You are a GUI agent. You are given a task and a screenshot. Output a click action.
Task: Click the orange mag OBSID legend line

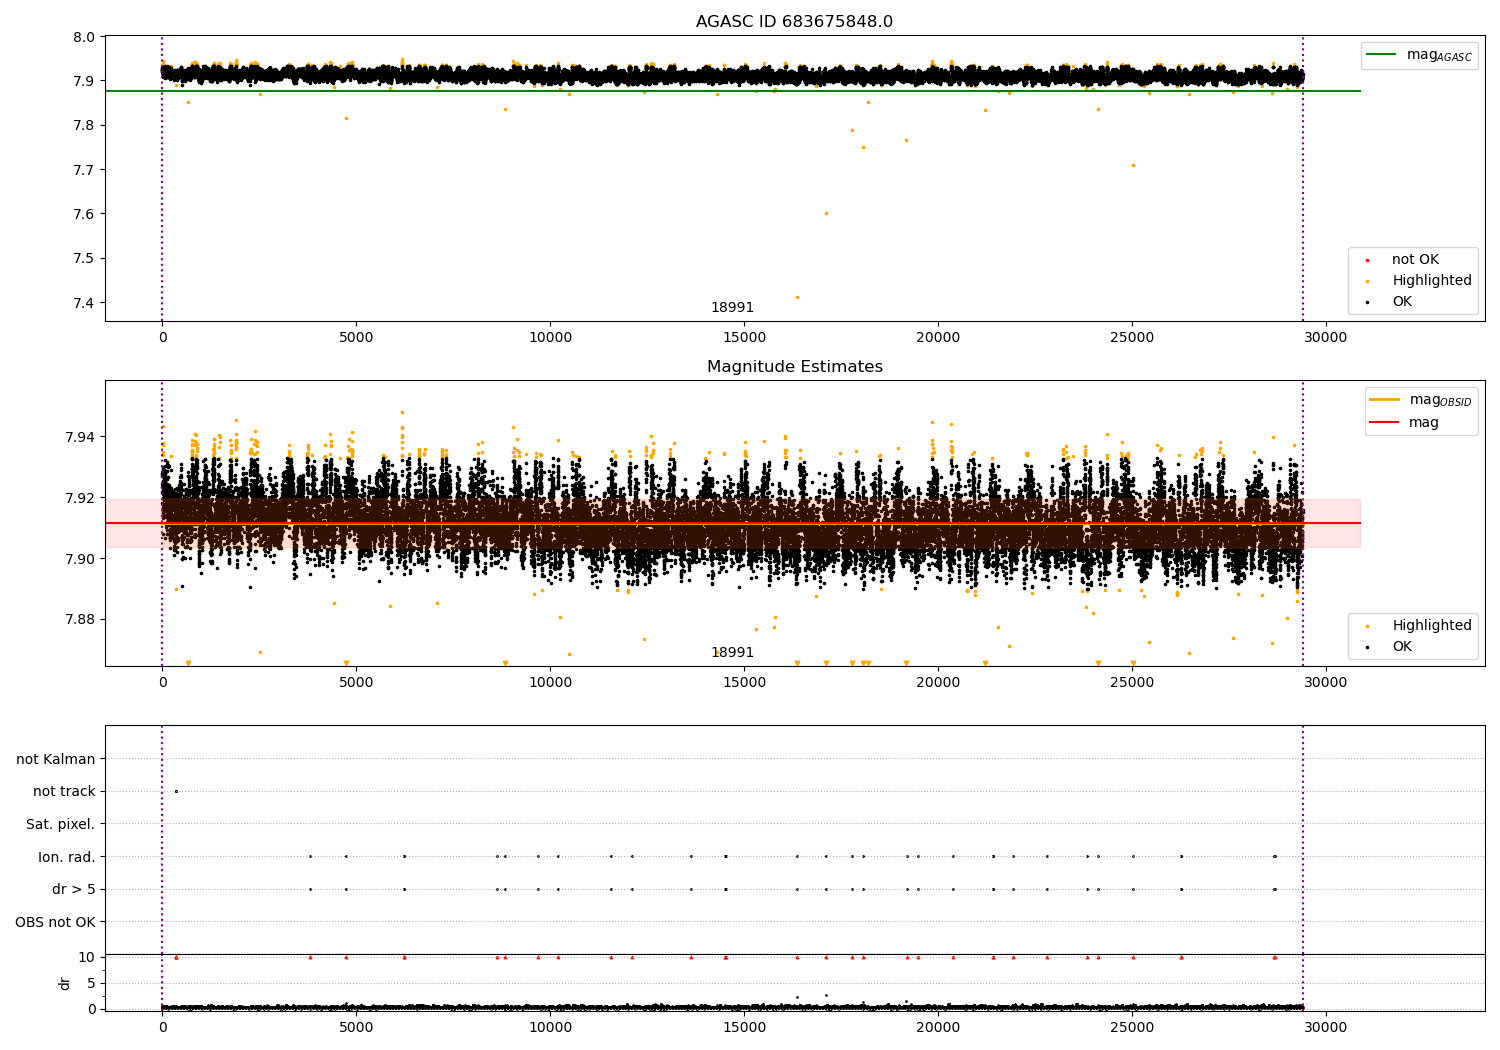pyautogui.click(x=1385, y=400)
